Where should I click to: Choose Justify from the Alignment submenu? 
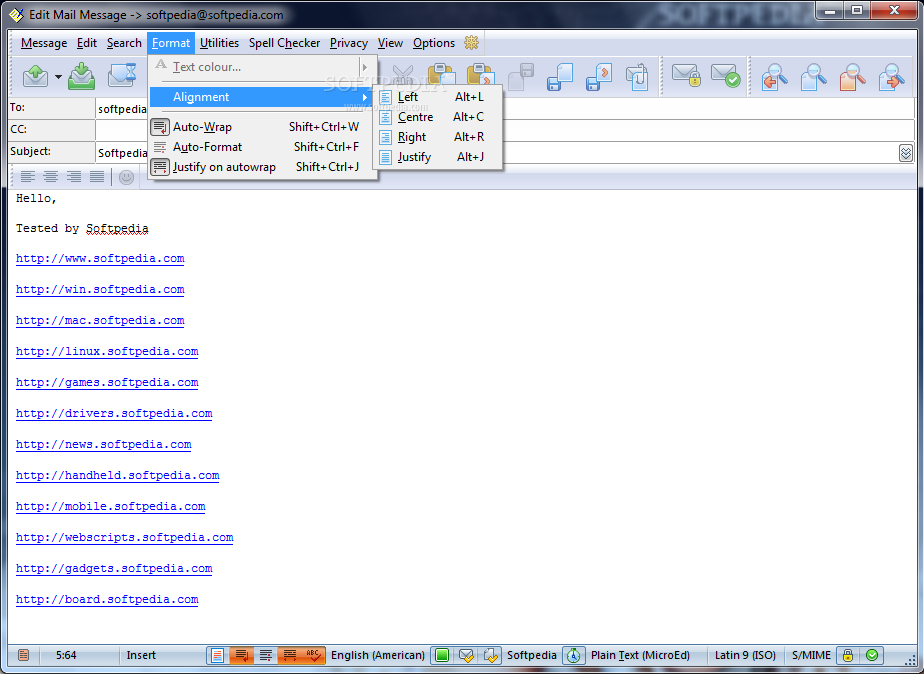[438, 157]
